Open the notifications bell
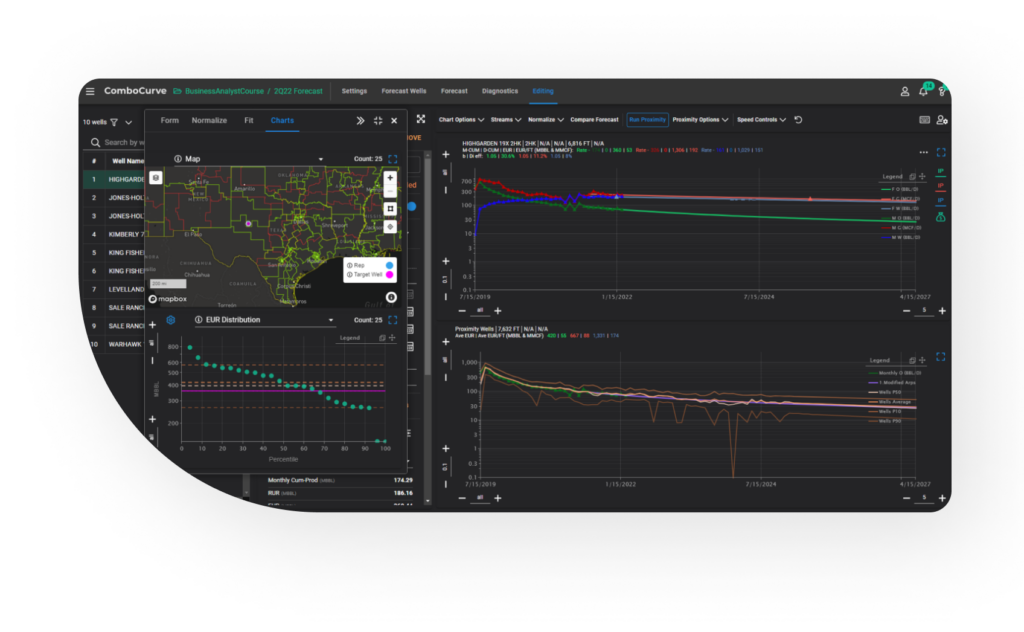This screenshot has height=632, width=1024. coord(923,91)
